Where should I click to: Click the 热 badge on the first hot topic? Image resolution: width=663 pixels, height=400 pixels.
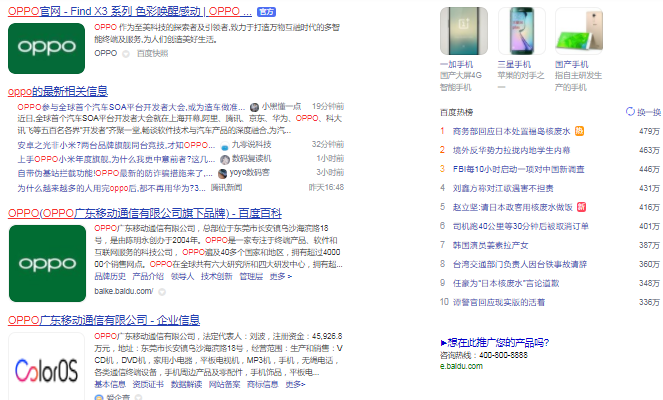[579, 131]
